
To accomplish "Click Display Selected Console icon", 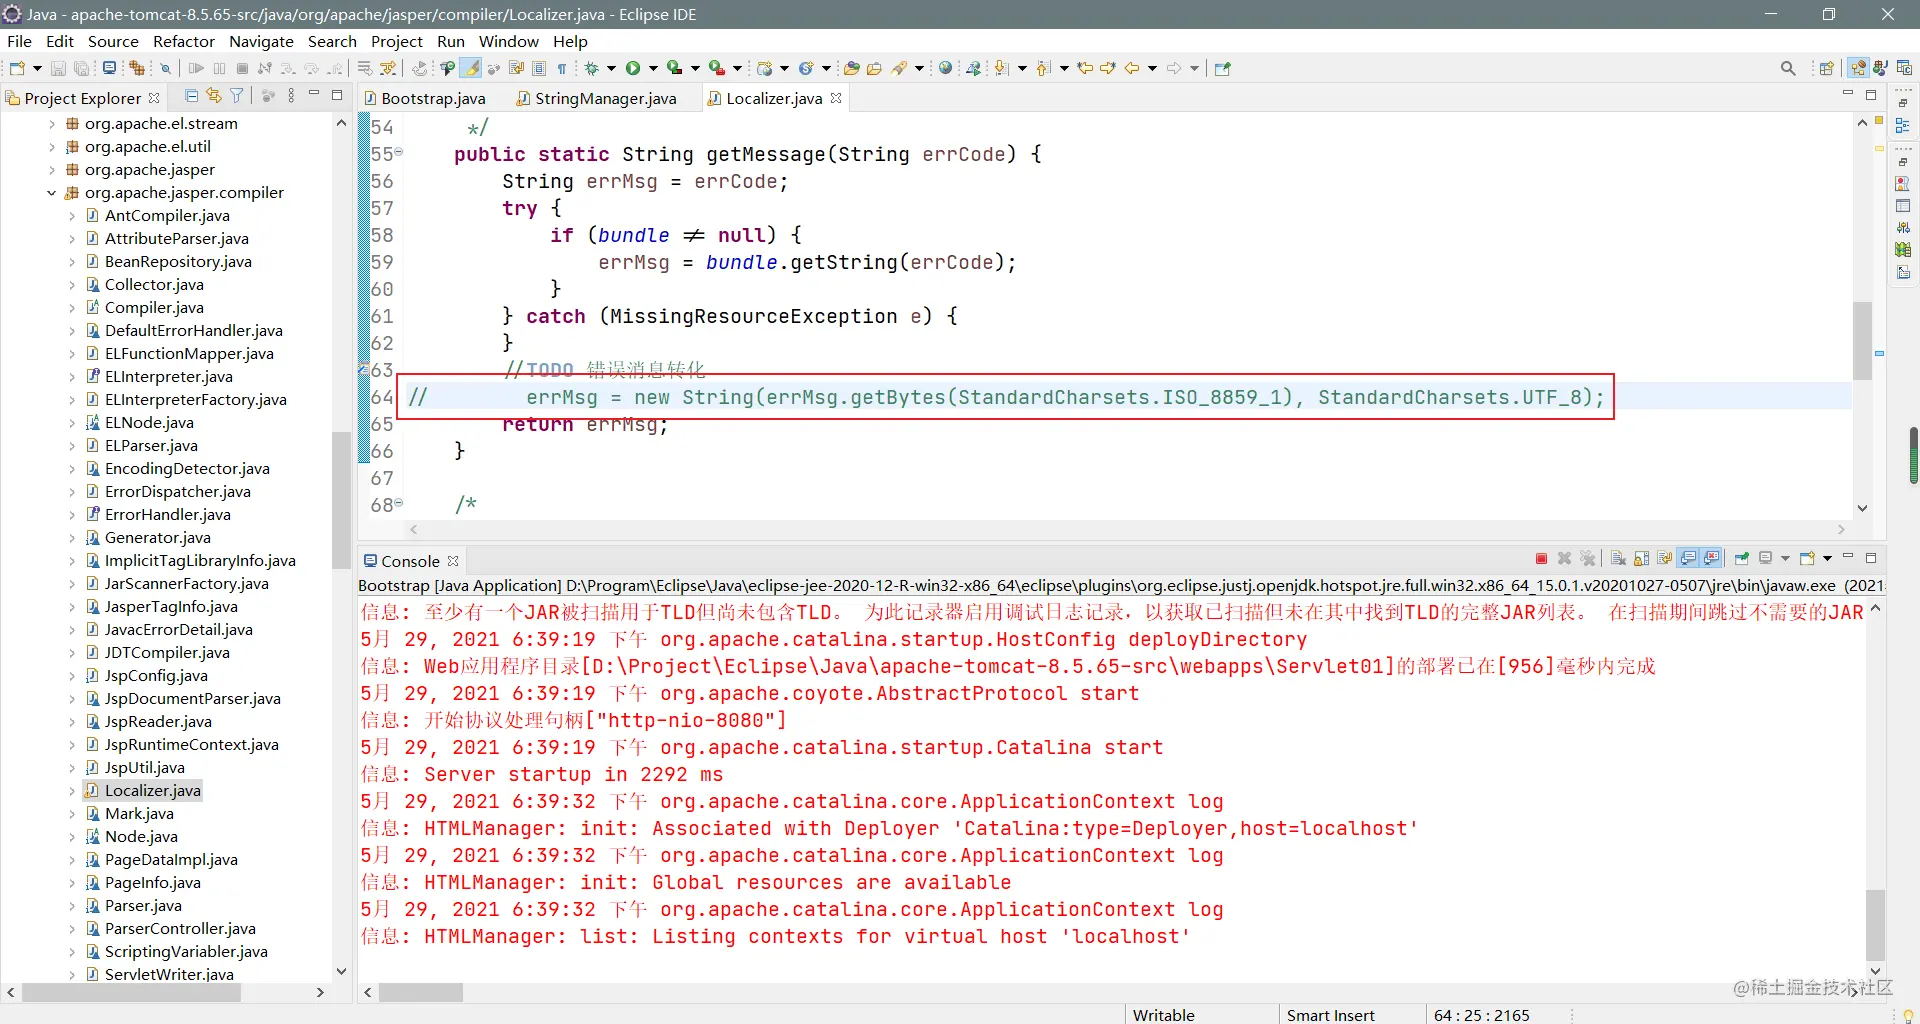I will [1765, 558].
